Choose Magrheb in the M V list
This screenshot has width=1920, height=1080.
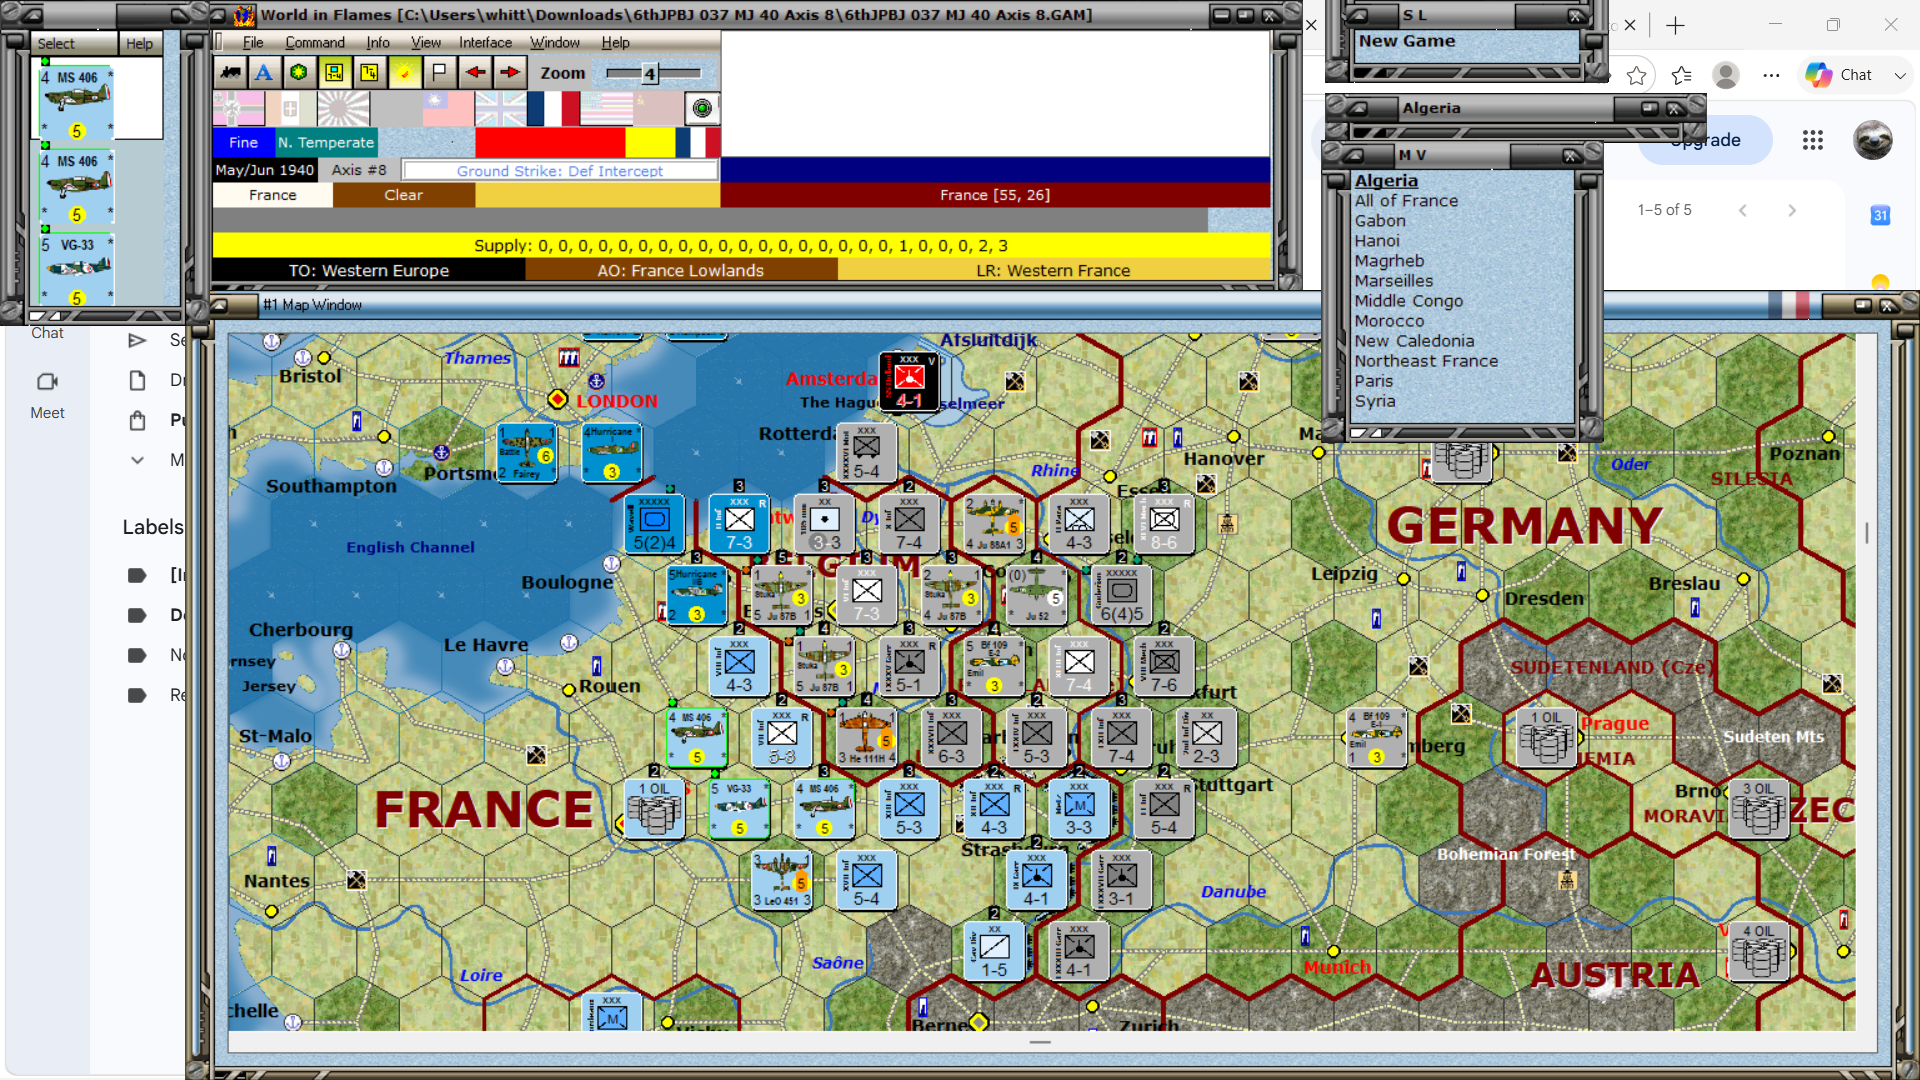point(1389,261)
